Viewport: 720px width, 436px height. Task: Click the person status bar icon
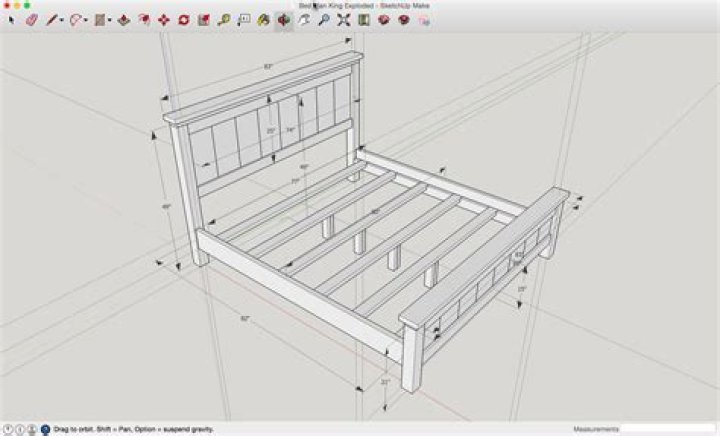[x=32, y=430]
